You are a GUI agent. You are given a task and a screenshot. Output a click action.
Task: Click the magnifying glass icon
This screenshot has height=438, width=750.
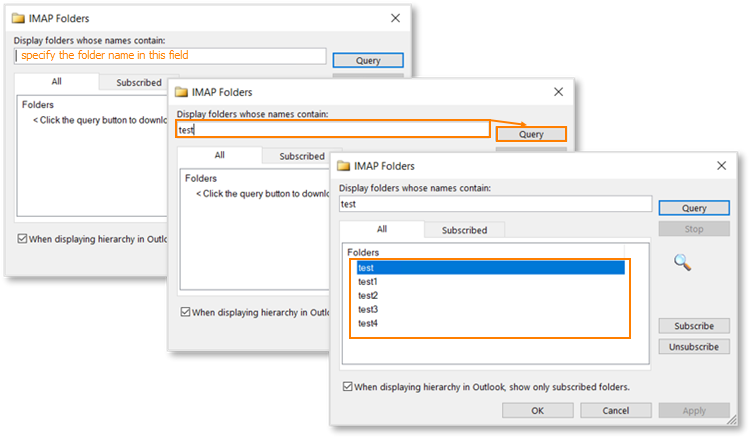click(683, 262)
